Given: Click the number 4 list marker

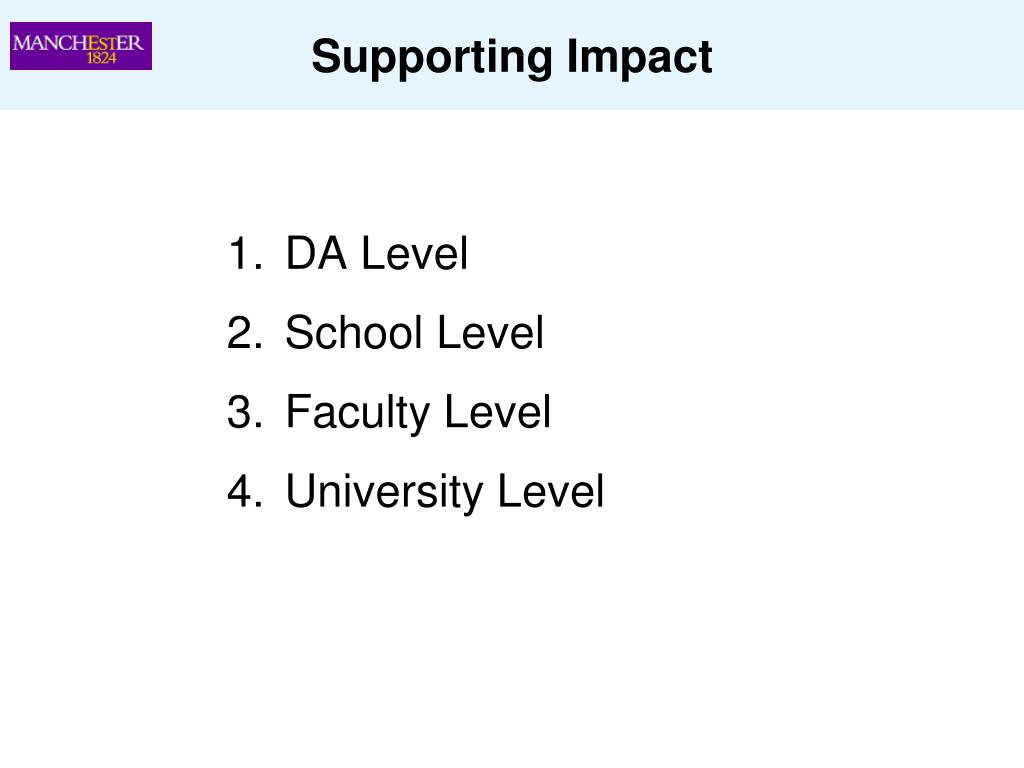Looking at the screenshot, I should (x=245, y=491).
